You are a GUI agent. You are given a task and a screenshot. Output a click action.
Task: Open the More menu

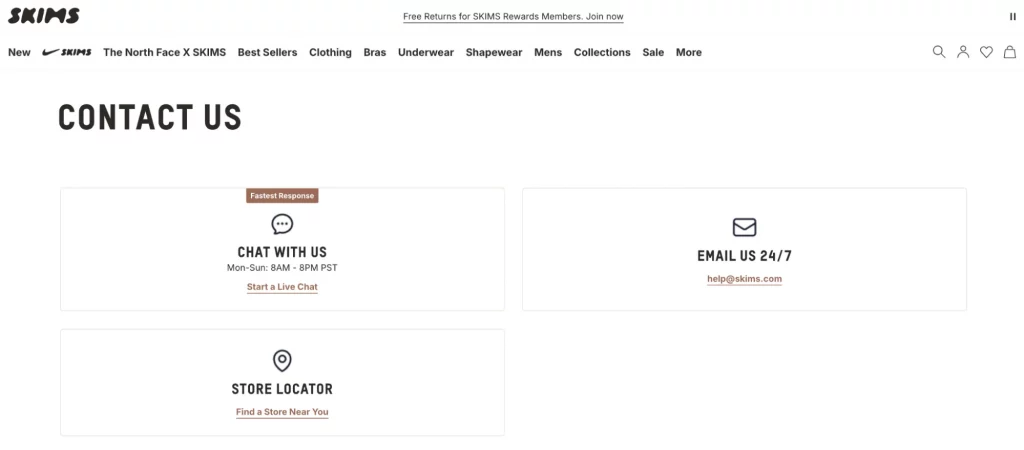click(x=688, y=52)
